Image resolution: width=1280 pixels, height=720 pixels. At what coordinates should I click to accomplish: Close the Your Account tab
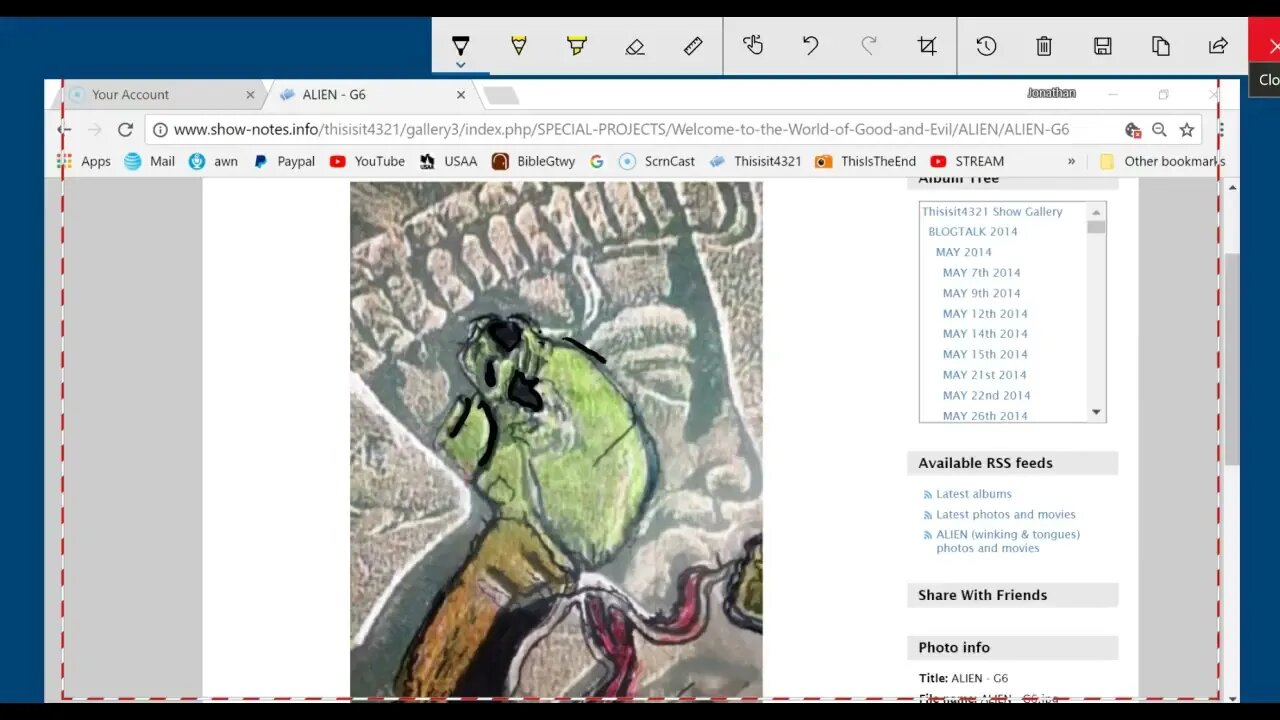point(250,95)
